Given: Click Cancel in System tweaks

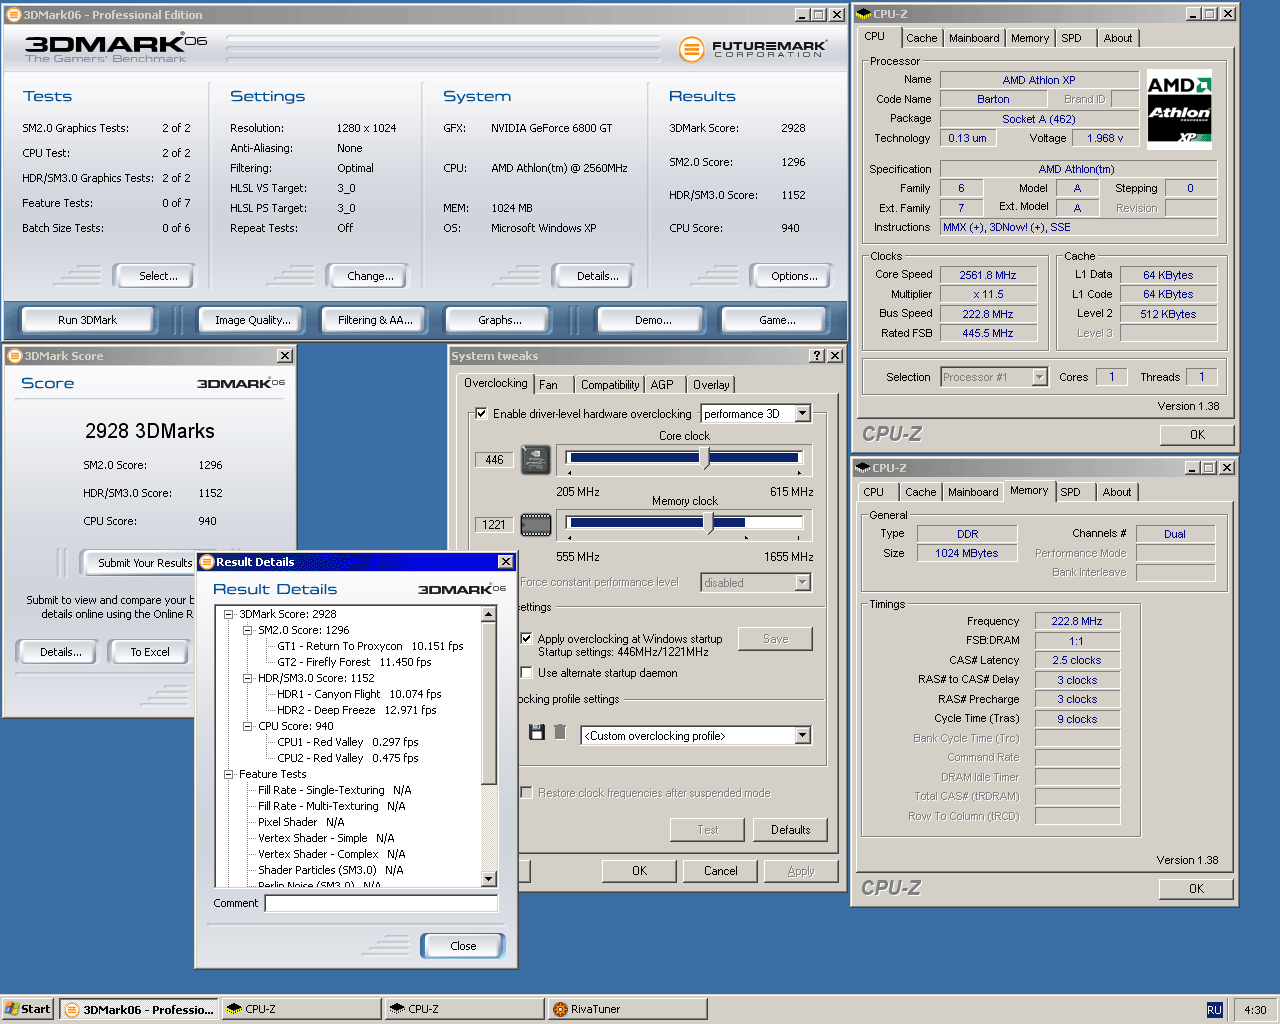Looking at the screenshot, I should click(720, 871).
